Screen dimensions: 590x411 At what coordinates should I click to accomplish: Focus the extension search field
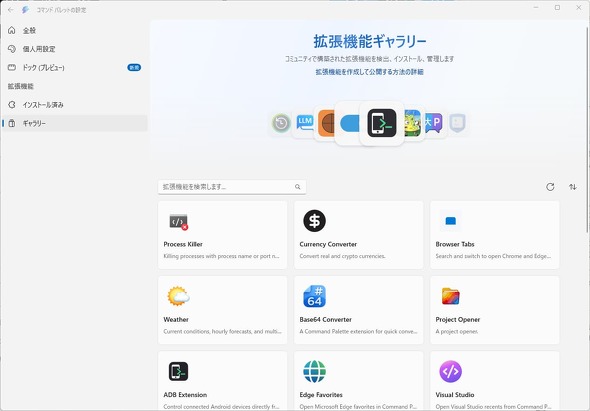[x=232, y=187]
